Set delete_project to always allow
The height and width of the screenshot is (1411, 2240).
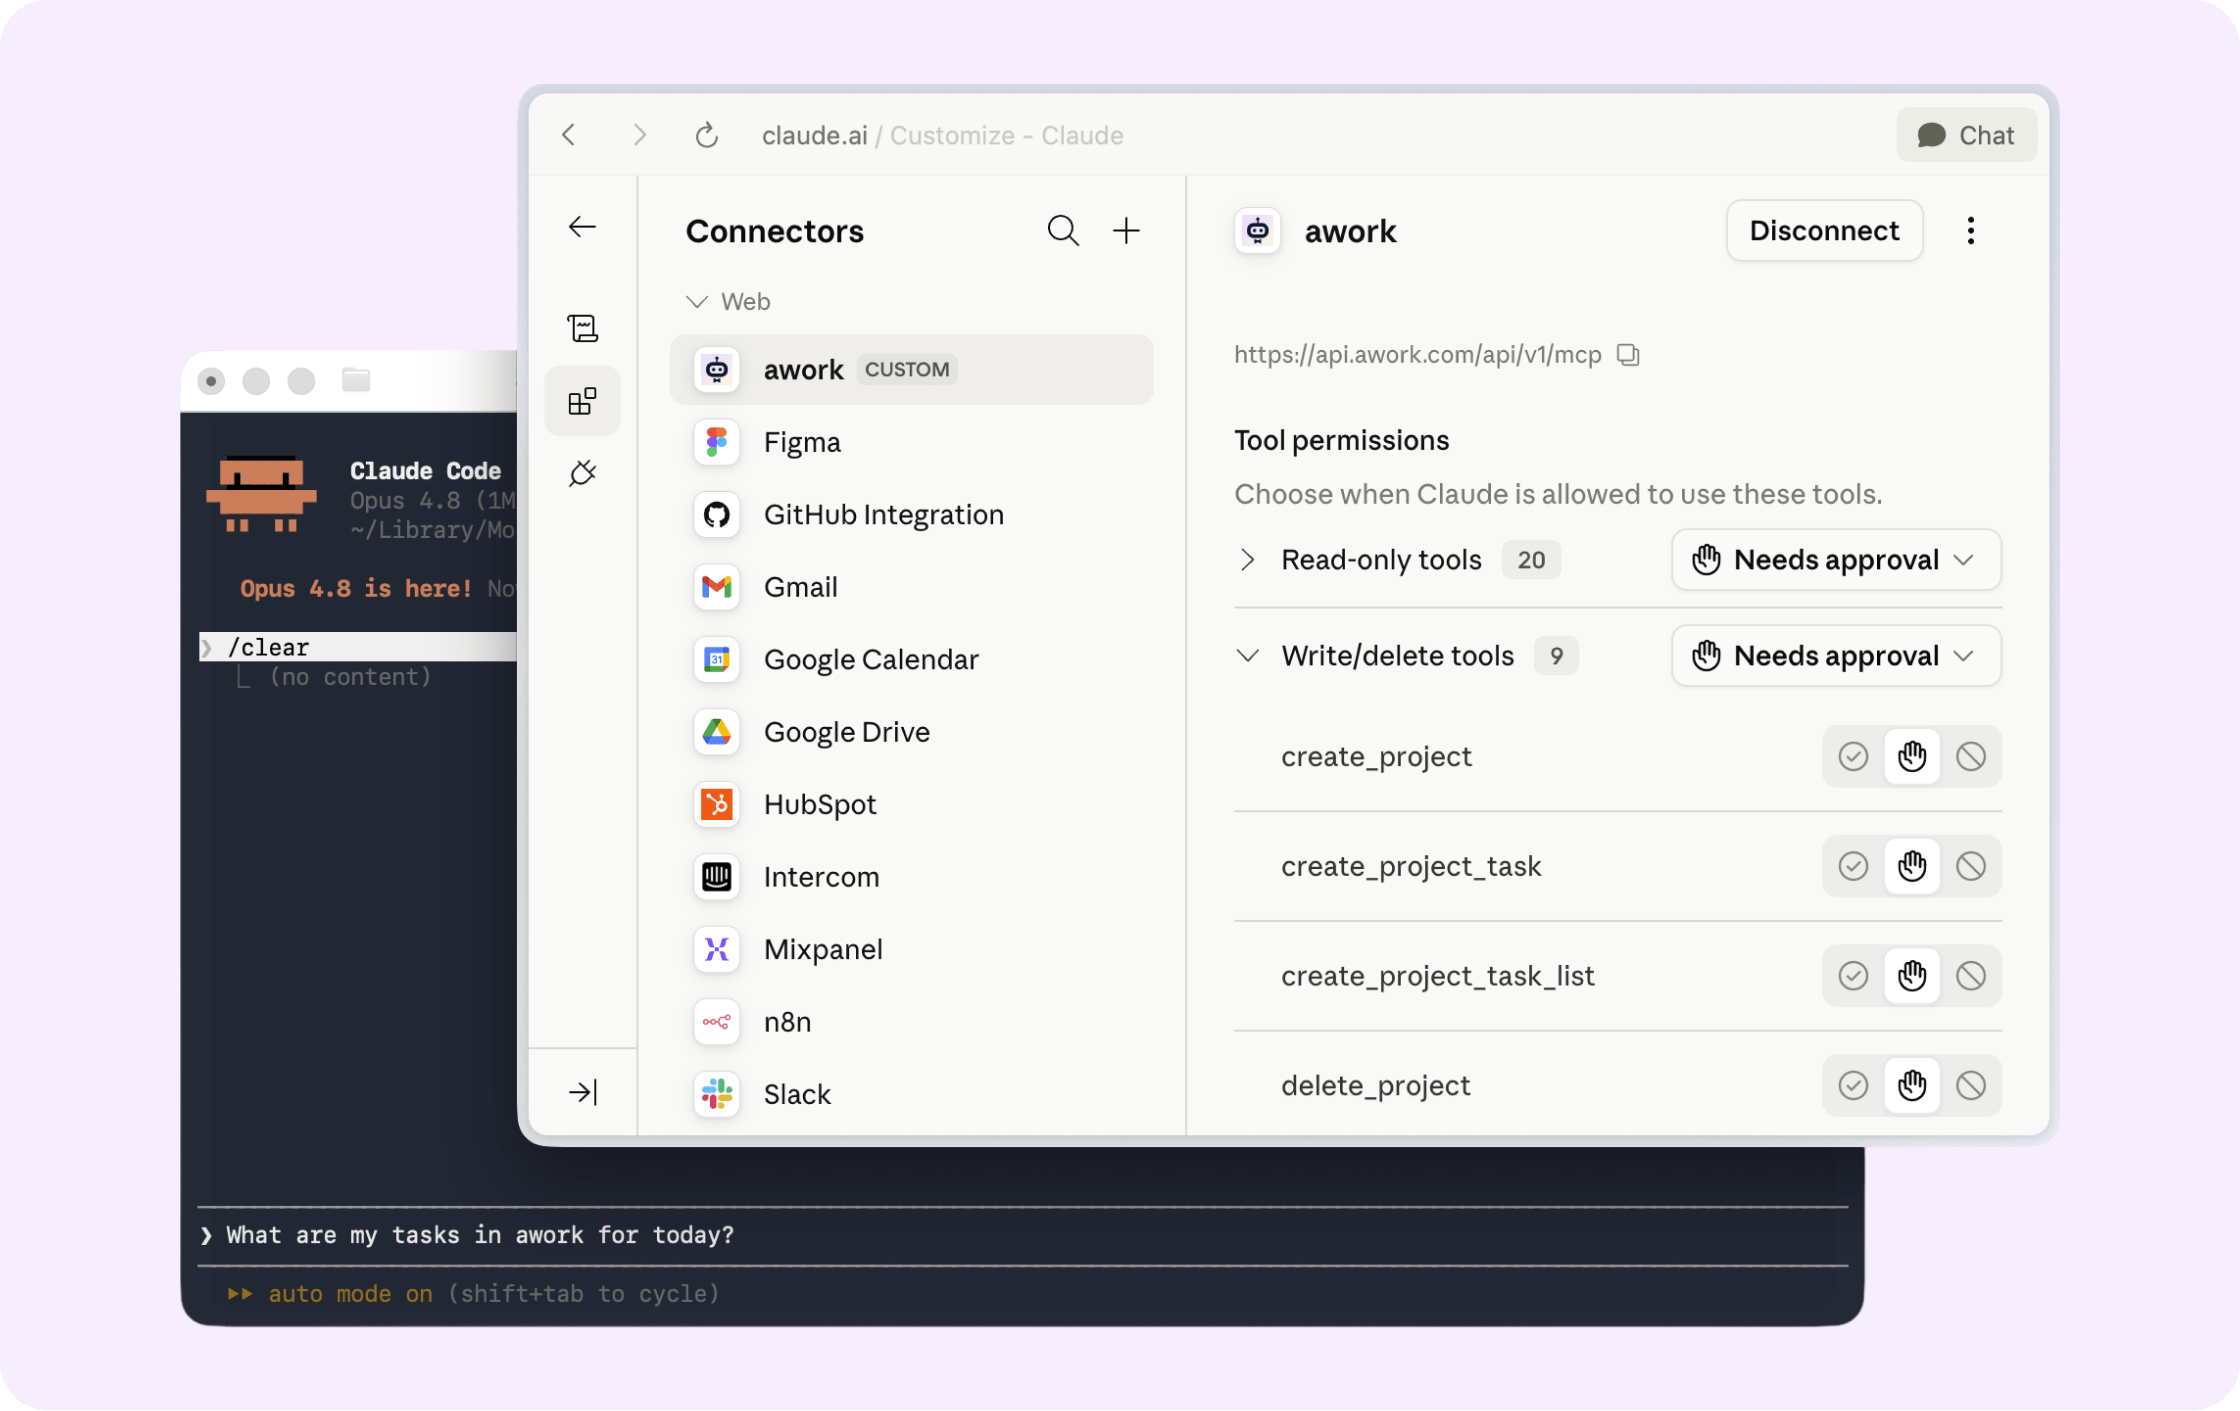[x=1853, y=1086]
